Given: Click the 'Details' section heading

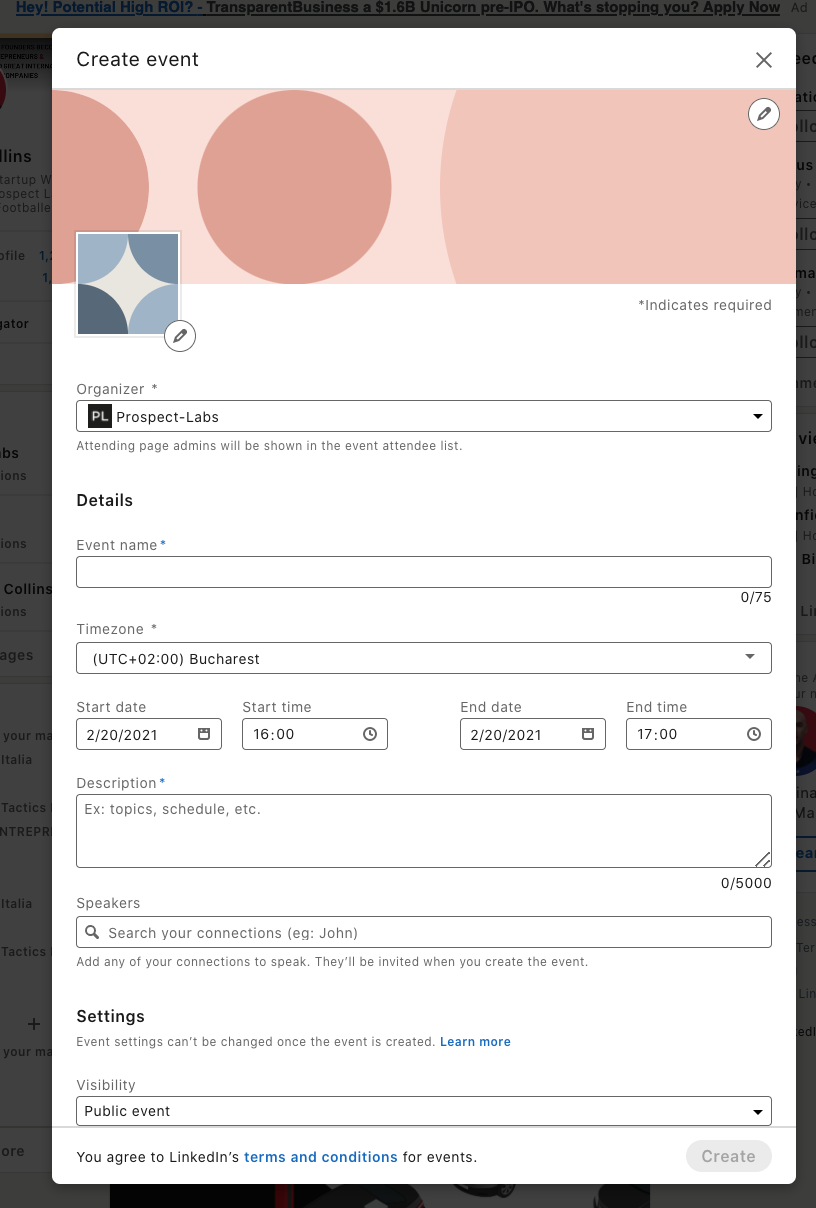Looking at the screenshot, I should point(105,500).
